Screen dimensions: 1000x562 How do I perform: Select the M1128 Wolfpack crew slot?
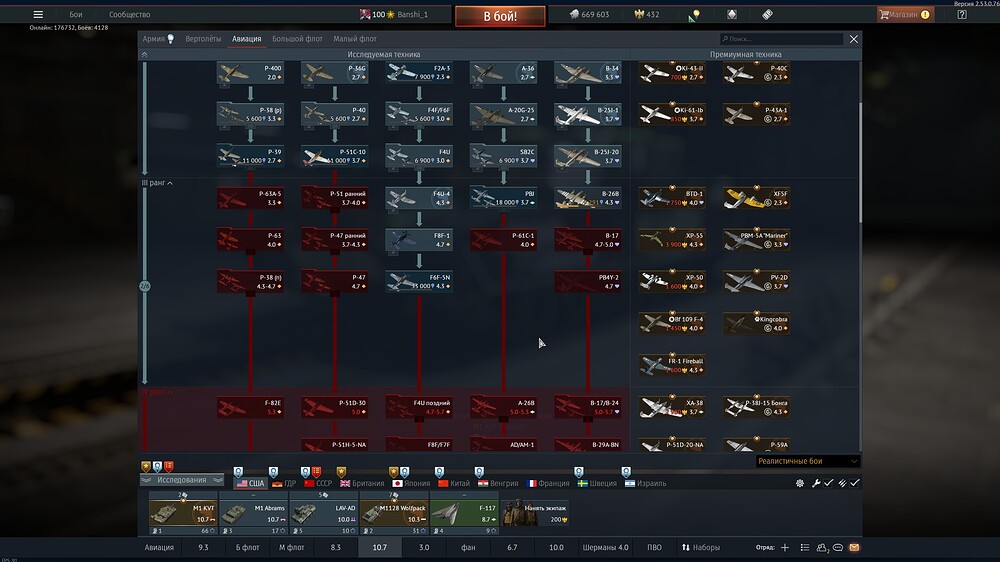pyautogui.click(x=395, y=513)
